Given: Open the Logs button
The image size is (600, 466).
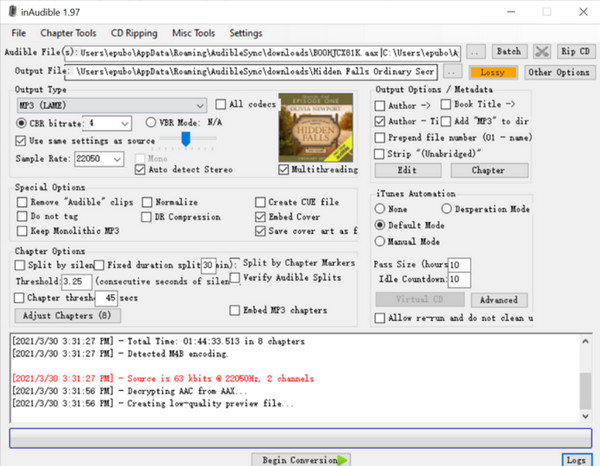Looking at the screenshot, I should point(576,460).
